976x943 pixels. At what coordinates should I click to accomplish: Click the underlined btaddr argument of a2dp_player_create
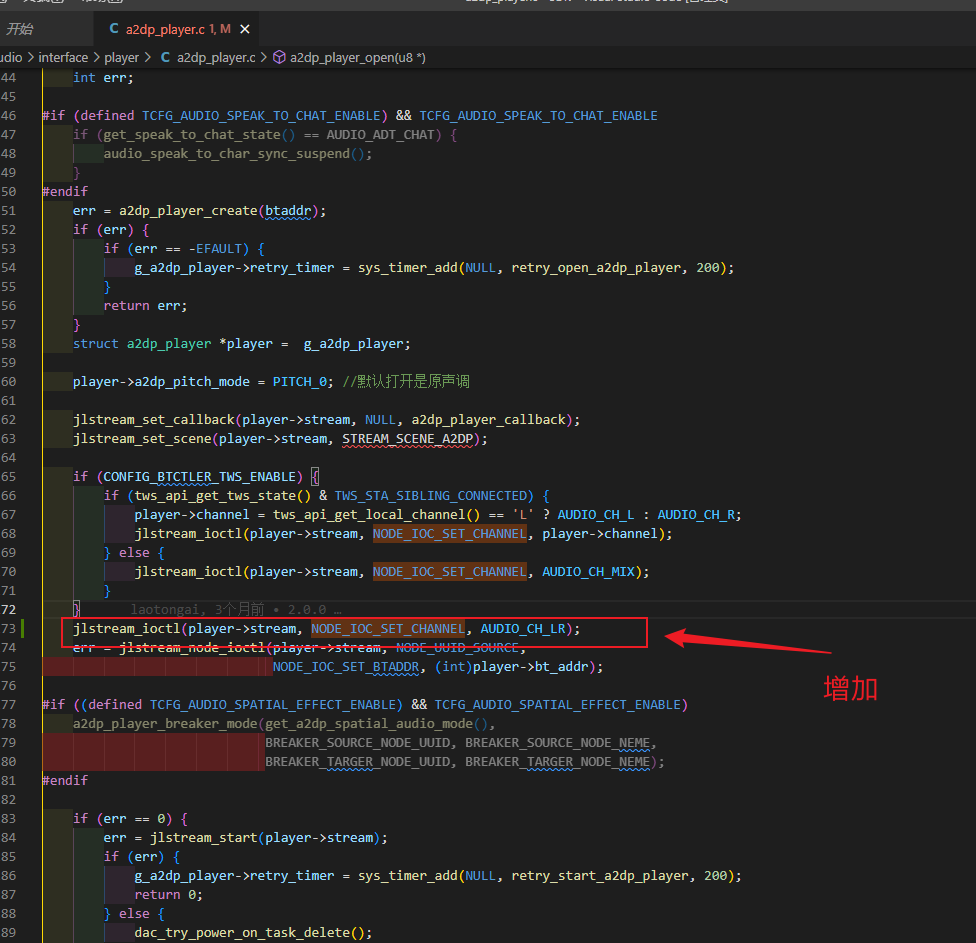(288, 211)
